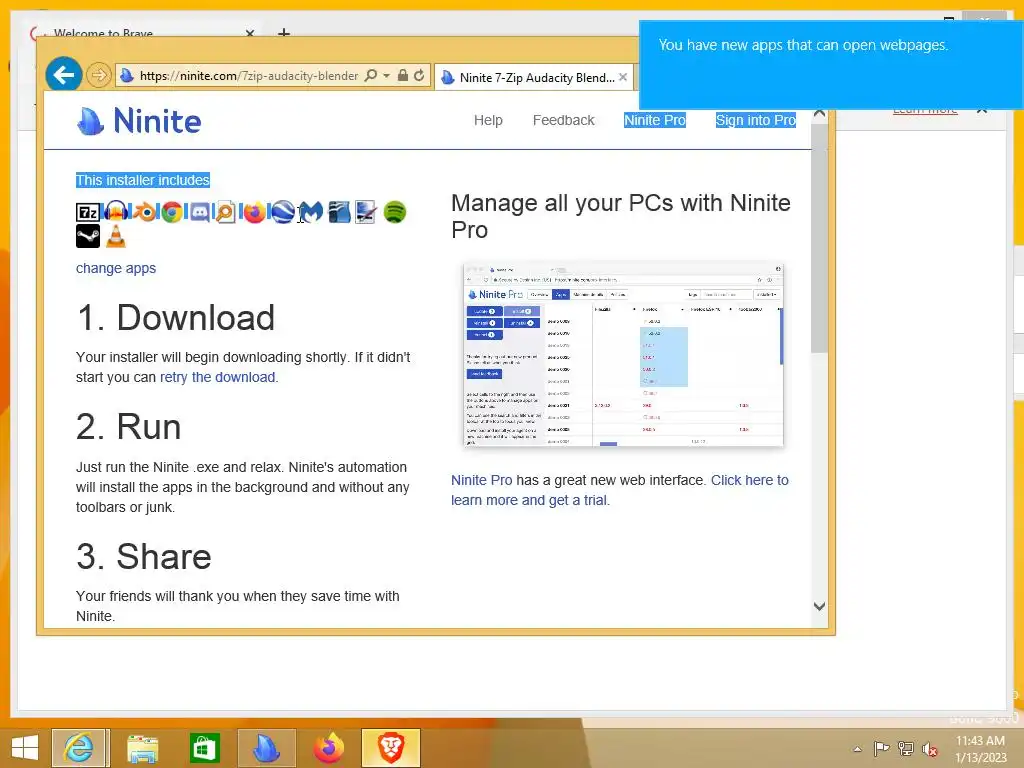This screenshot has width=1024, height=768.
Task: Click the This installer includes text
Action: (142, 180)
